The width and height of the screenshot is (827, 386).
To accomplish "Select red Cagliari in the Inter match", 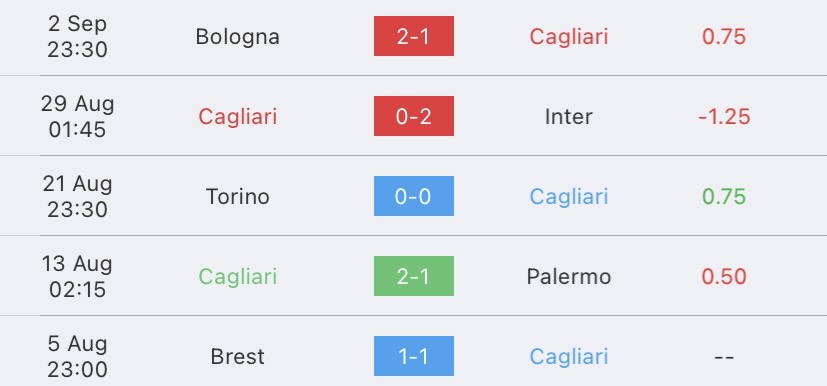I will [x=237, y=117].
